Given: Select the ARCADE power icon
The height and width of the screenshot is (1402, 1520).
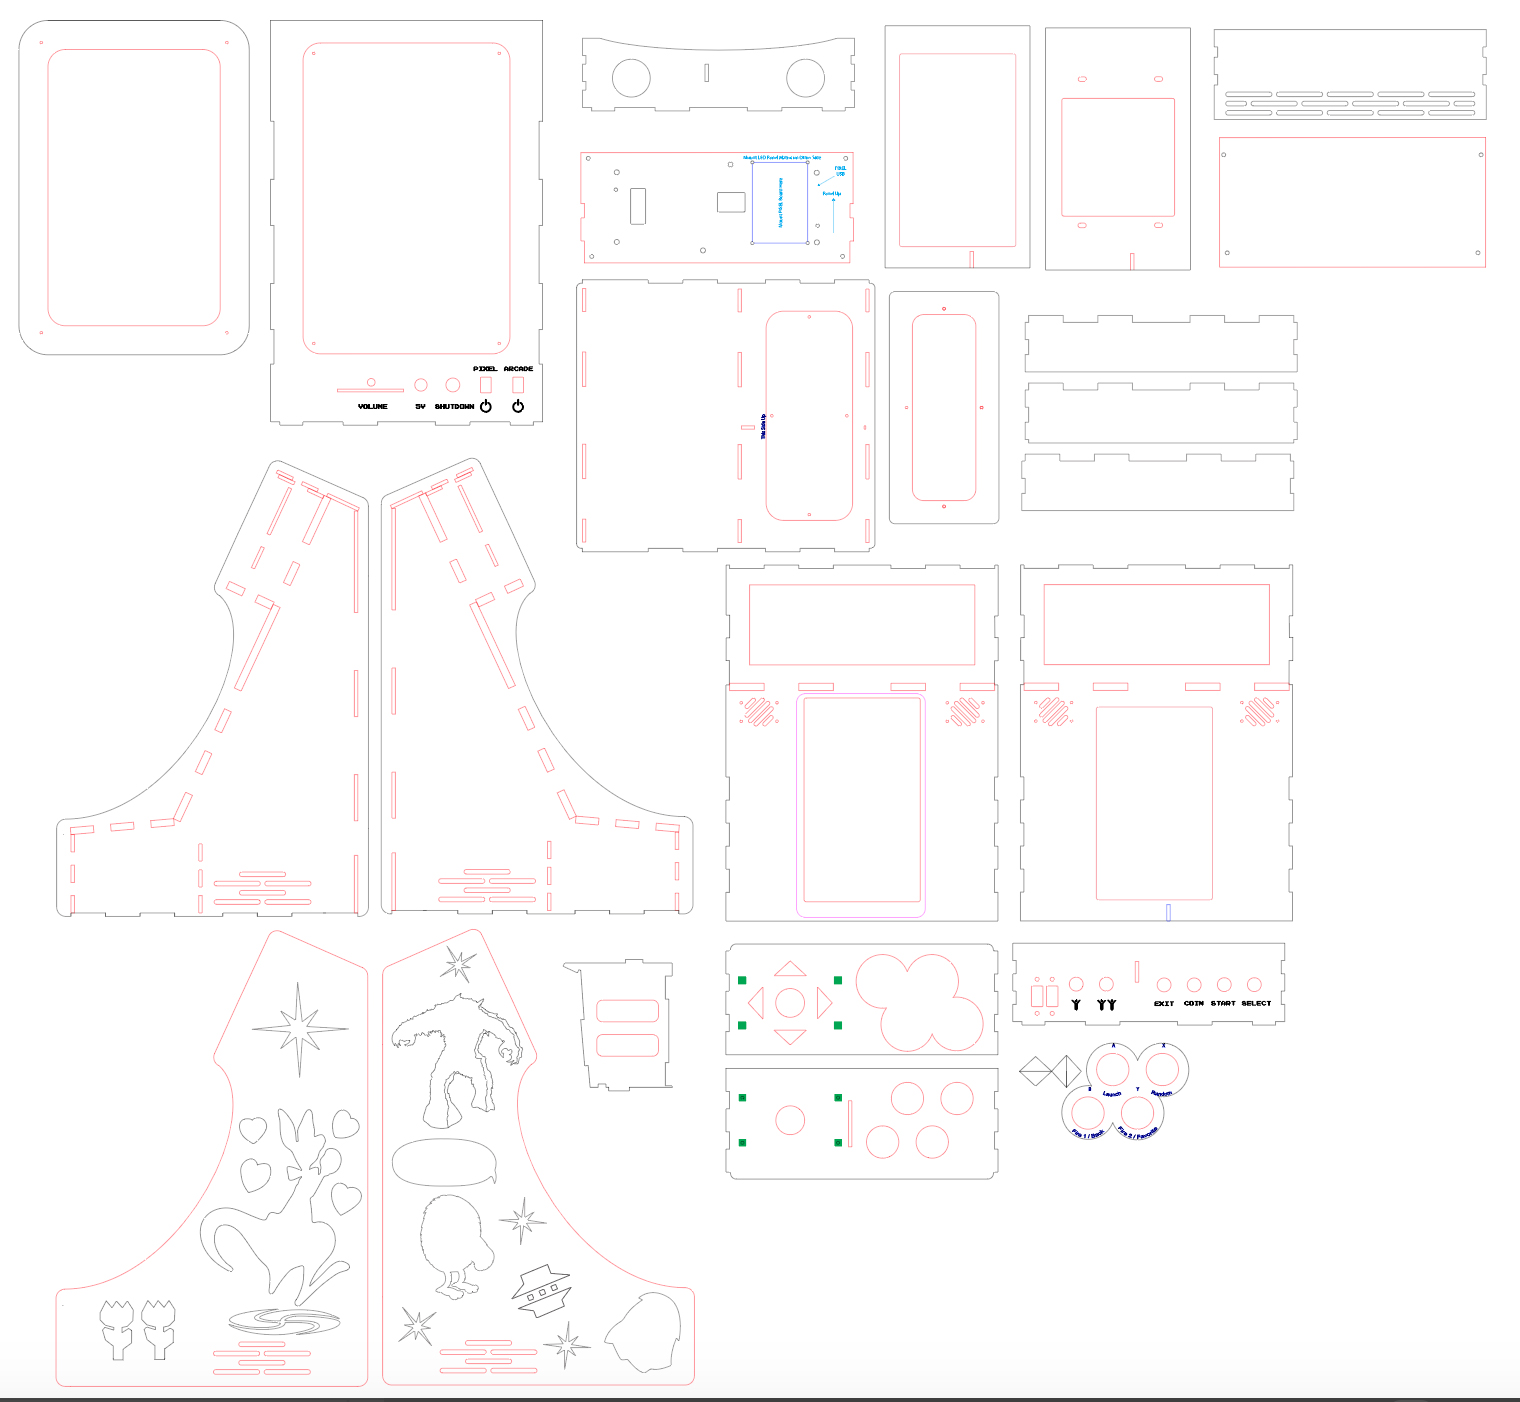Looking at the screenshot, I should point(518,407).
